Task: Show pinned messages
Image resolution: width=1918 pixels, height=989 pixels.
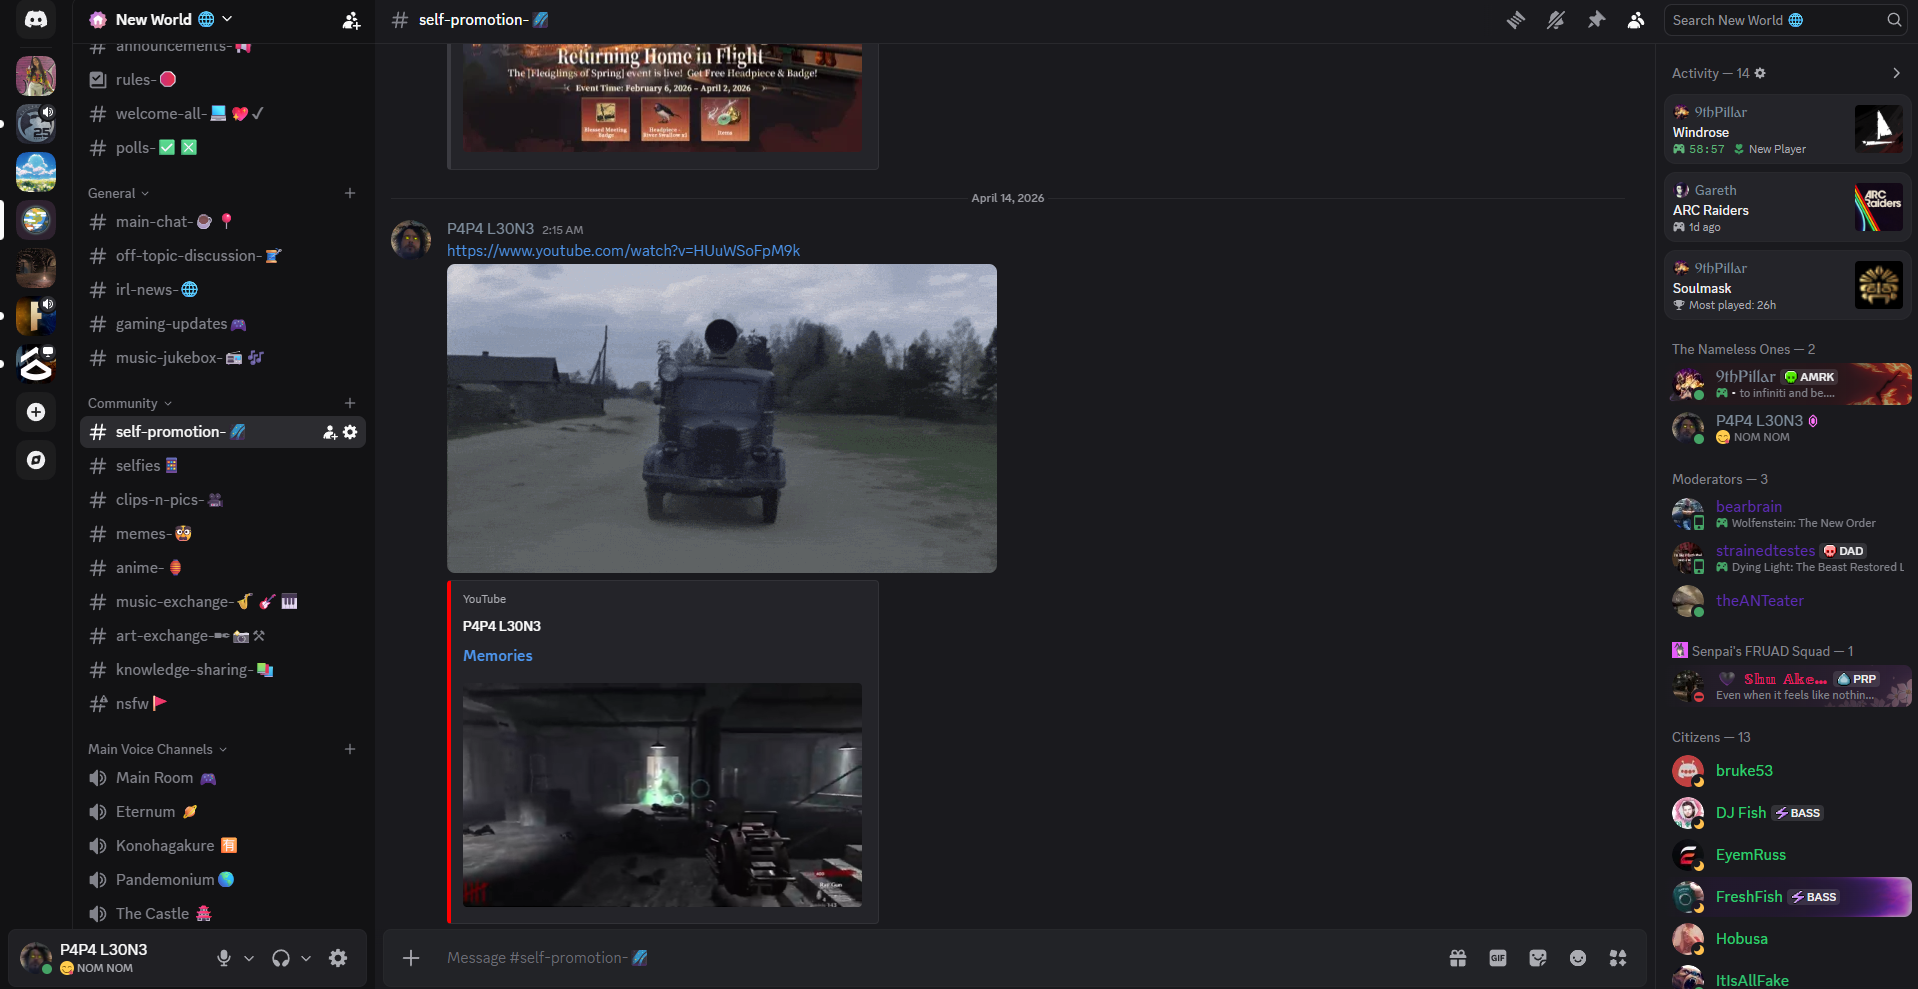Action: [1596, 20]
